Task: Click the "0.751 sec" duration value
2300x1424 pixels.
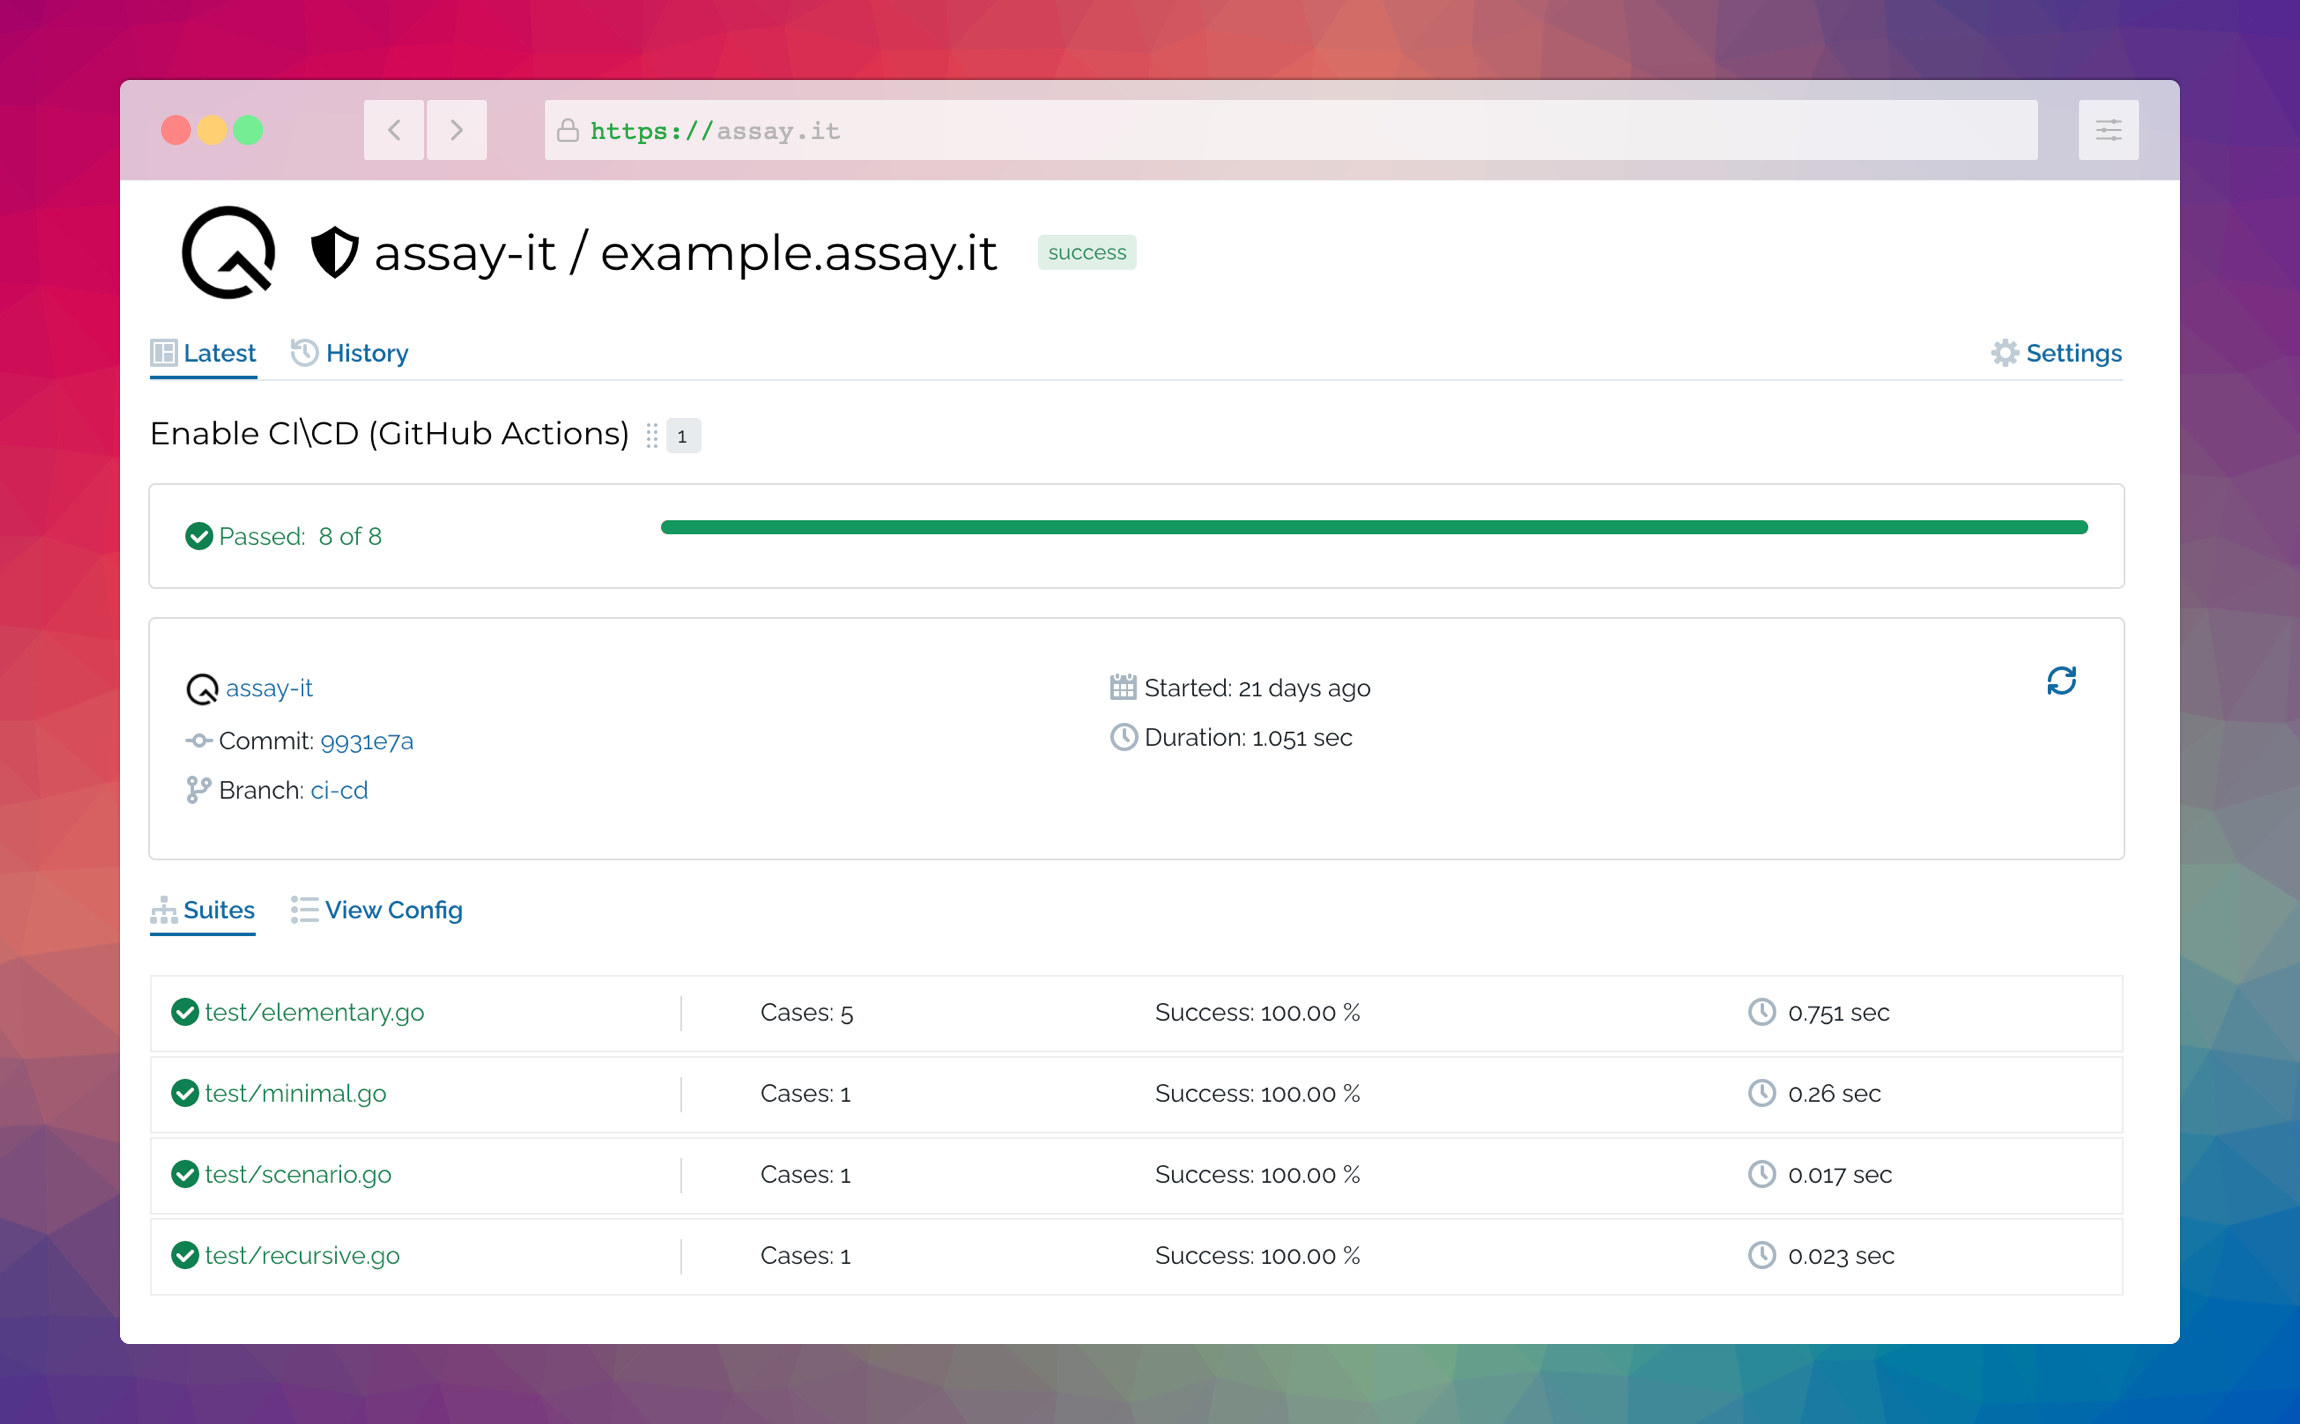Action: [x=1839, y=1013]
